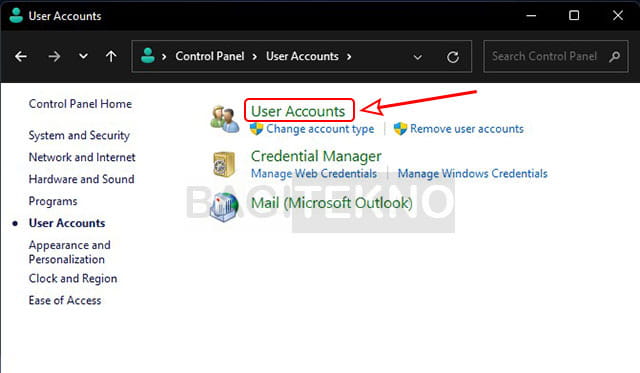
Task: Click the title bar User Accounts icon
Action: 16,16
